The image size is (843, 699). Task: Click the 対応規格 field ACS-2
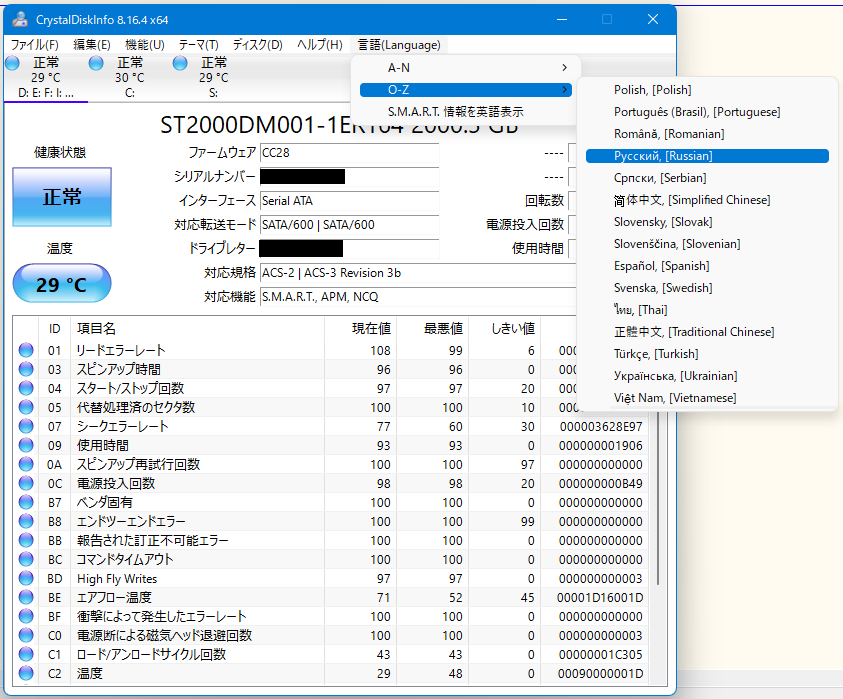[418, 273]
